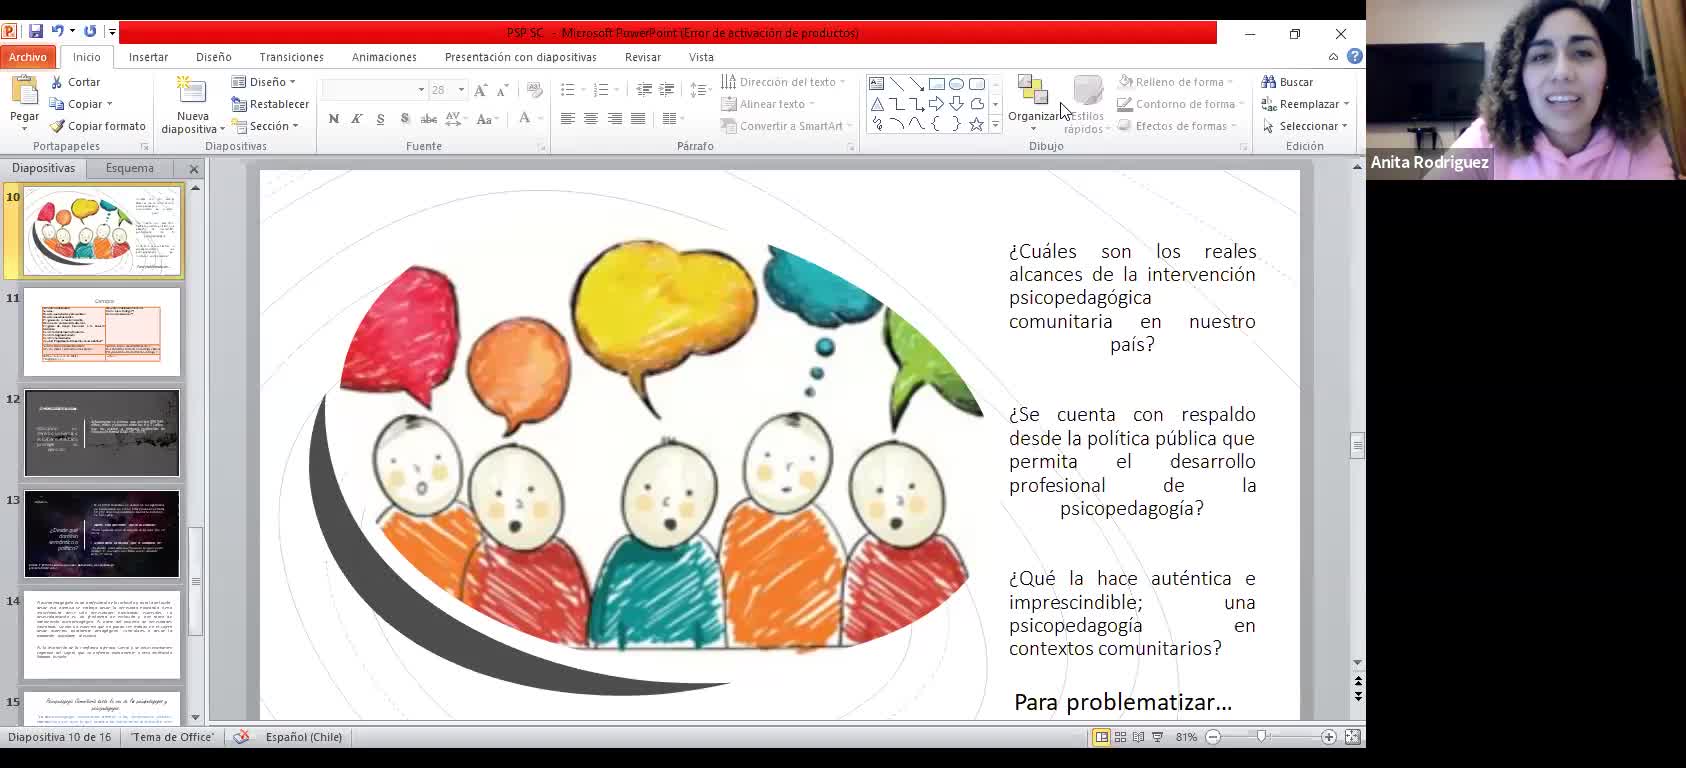Select slide 12 thumbnail

102,433
